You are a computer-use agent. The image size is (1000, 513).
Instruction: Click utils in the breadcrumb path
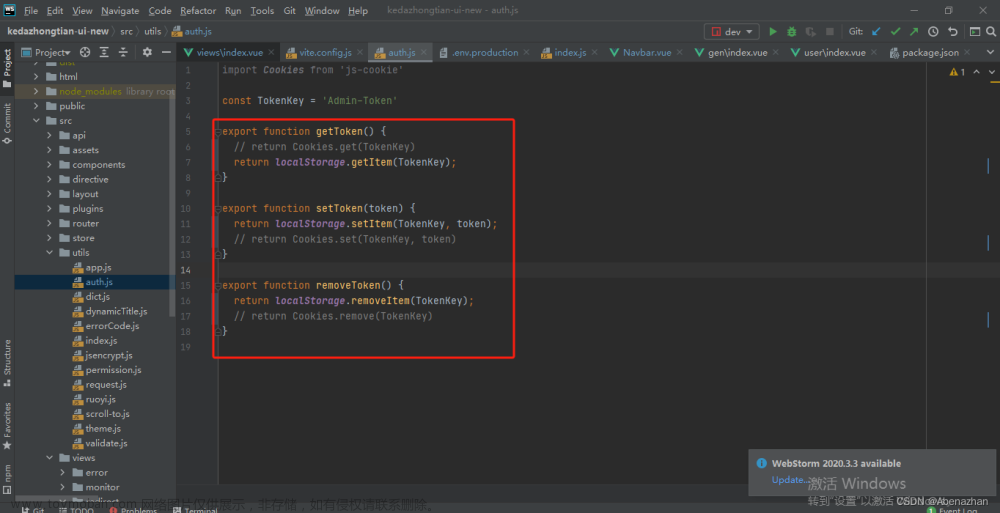[x=152, y=31]
